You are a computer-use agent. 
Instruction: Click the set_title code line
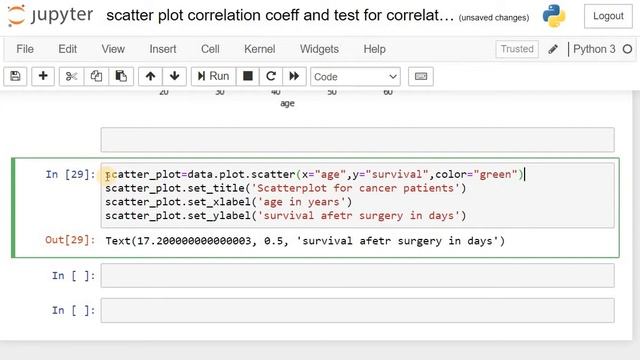pyautogui.click(x=285, y=188)
